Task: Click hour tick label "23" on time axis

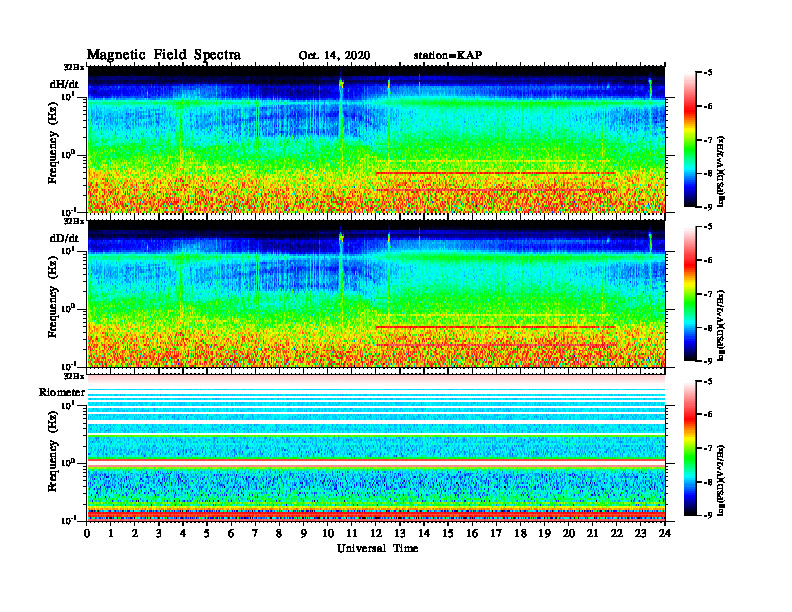Action: [640, 534]
